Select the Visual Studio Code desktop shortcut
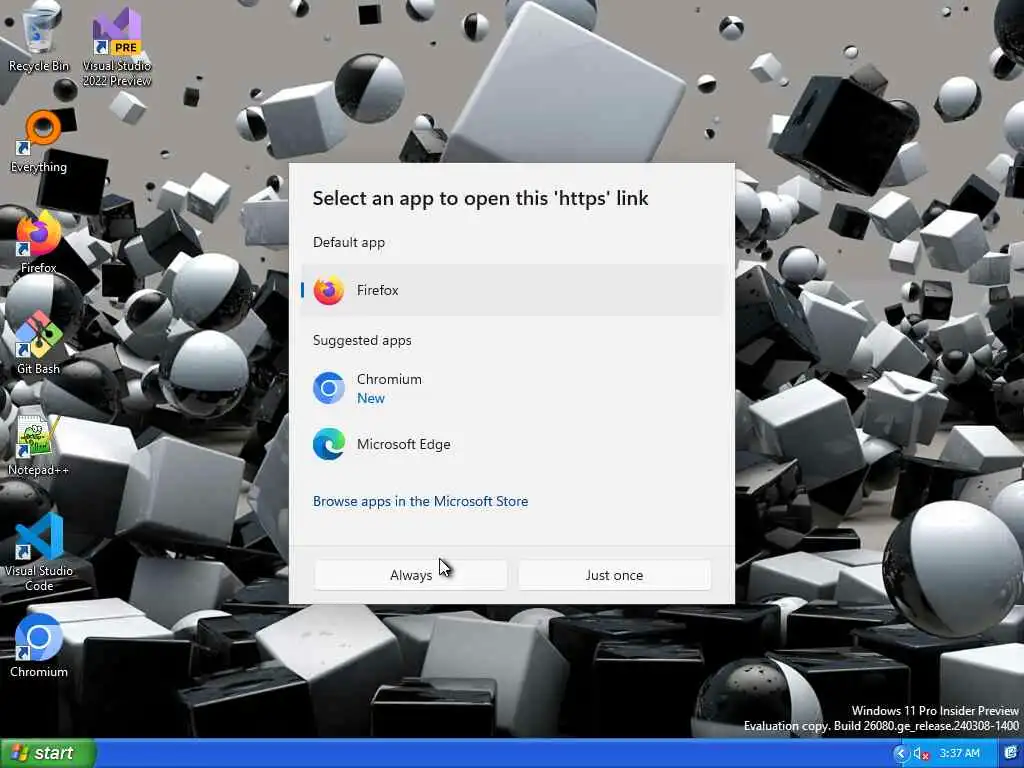Viewport: 1024px width, 768px height. (39, 552)
